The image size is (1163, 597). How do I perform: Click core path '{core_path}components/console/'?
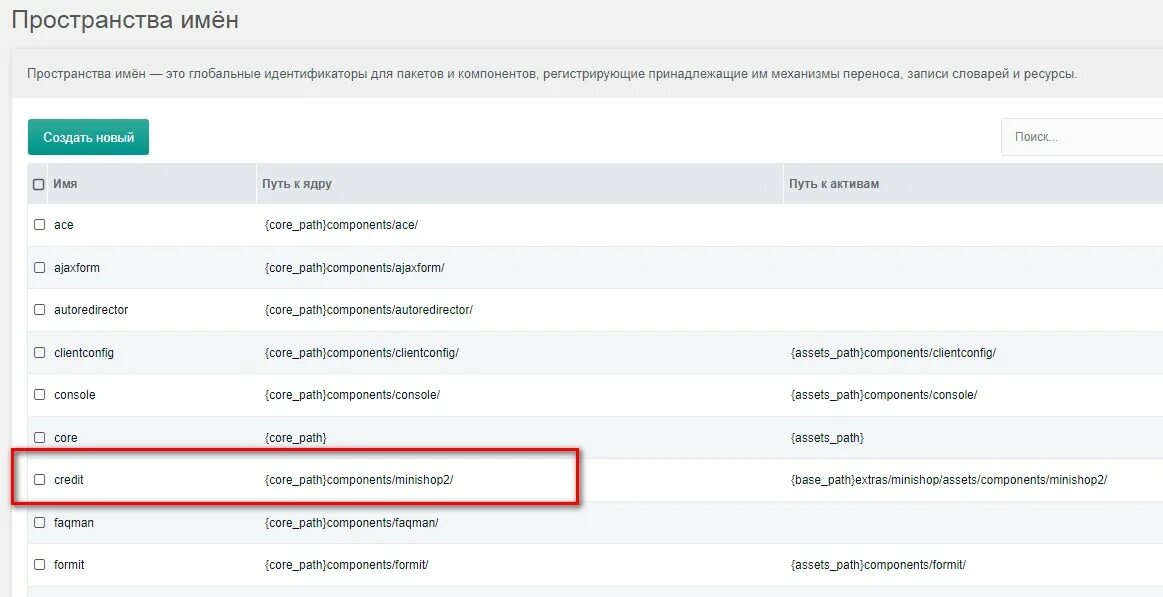click(352, 395)
